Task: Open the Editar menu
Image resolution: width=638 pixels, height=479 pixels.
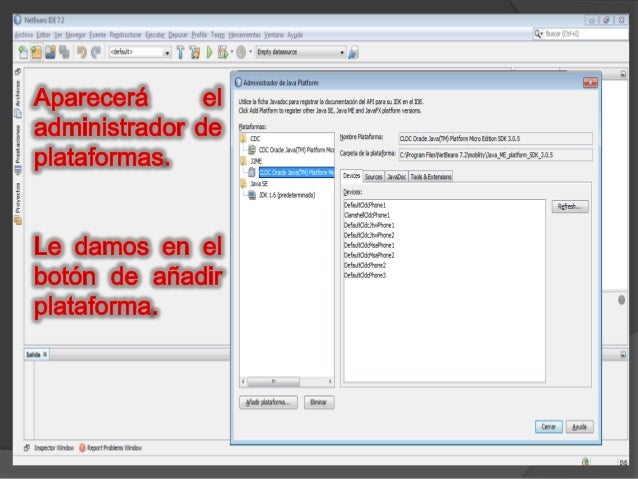Action: [43, 35]
